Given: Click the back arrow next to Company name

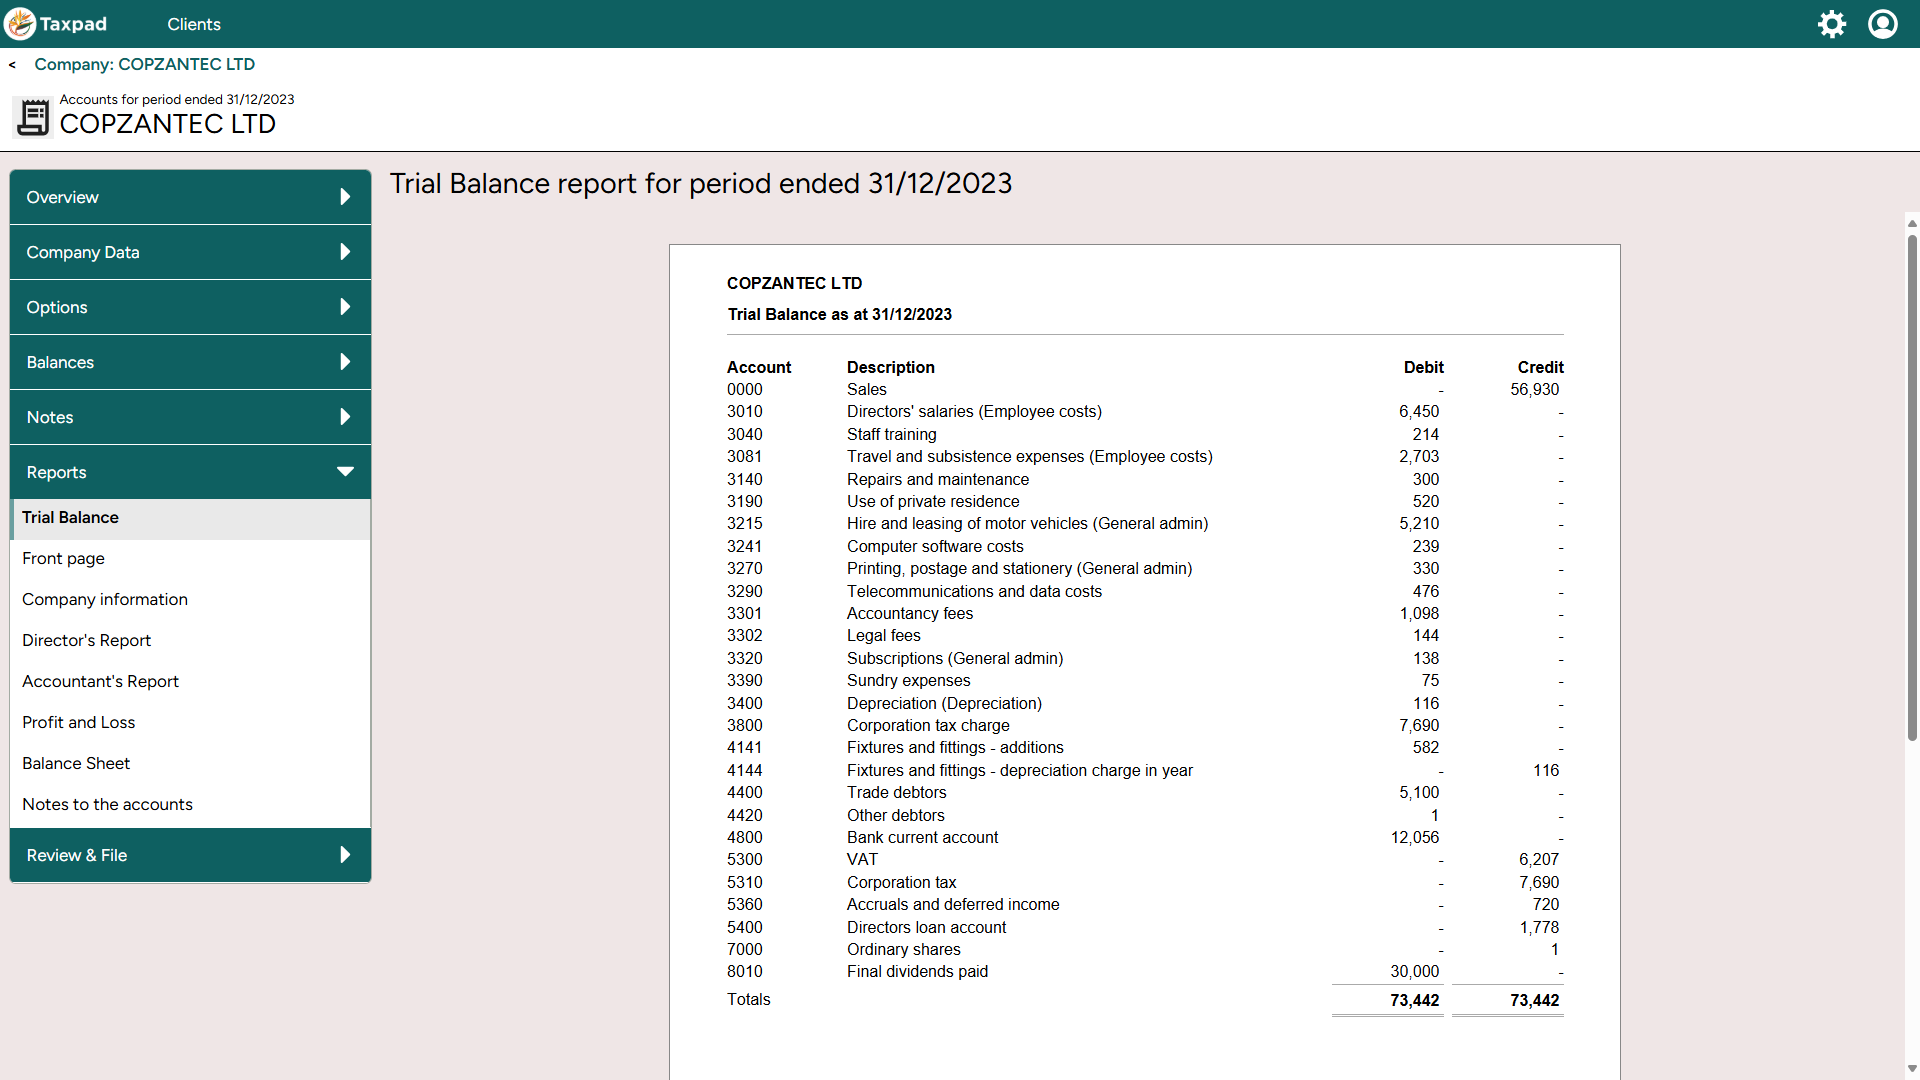Looking at the screenshot, I should point(12,64).
